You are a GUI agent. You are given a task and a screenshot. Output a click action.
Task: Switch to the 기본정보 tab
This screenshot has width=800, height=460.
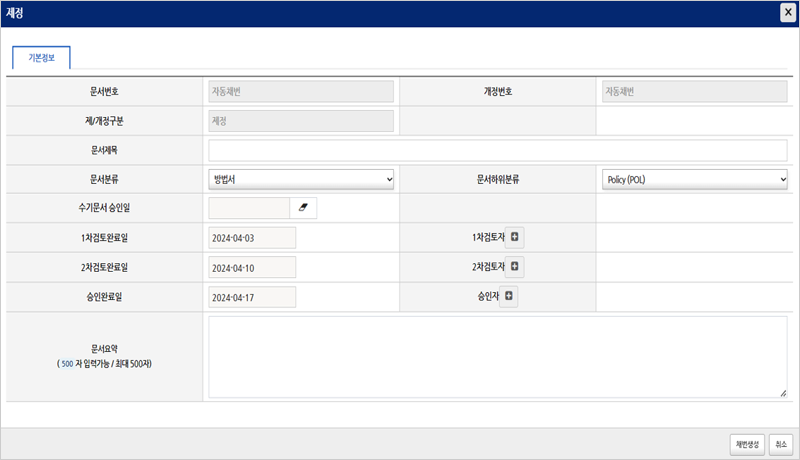(x=41, y=58)
